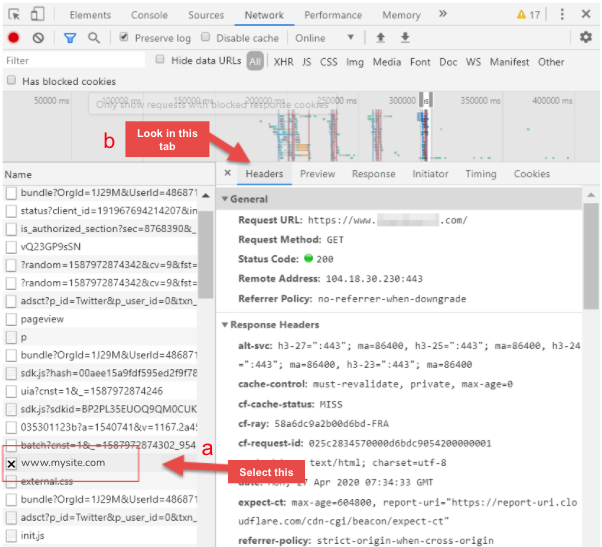Open the Headers tab
The image size is (602, 547).
coord(264,174)
